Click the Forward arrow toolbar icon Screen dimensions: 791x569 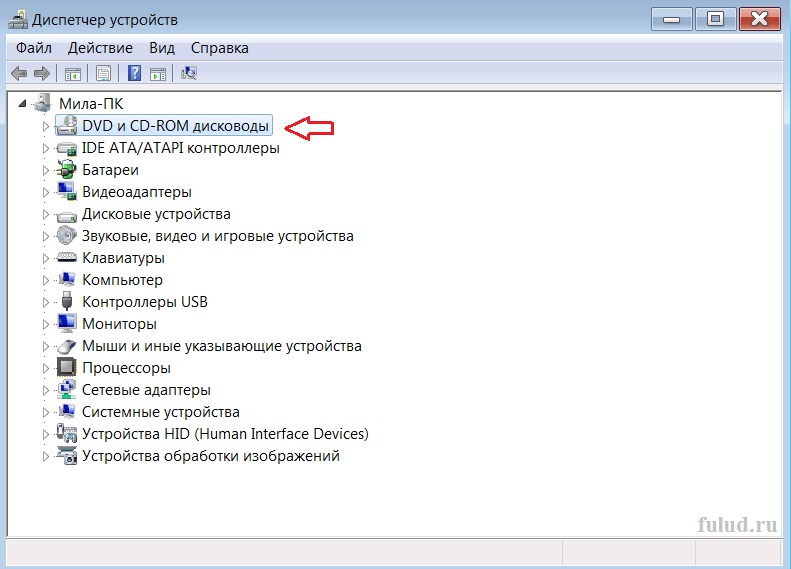[x=42, y=74]
